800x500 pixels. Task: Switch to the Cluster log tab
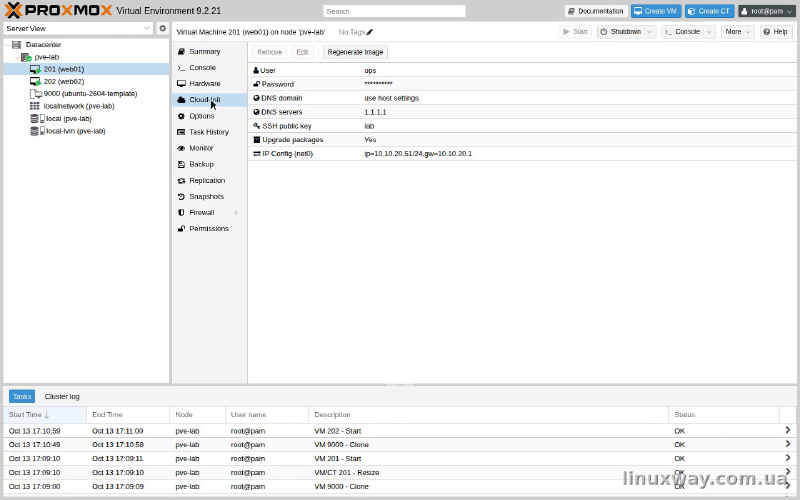(62, 396)
